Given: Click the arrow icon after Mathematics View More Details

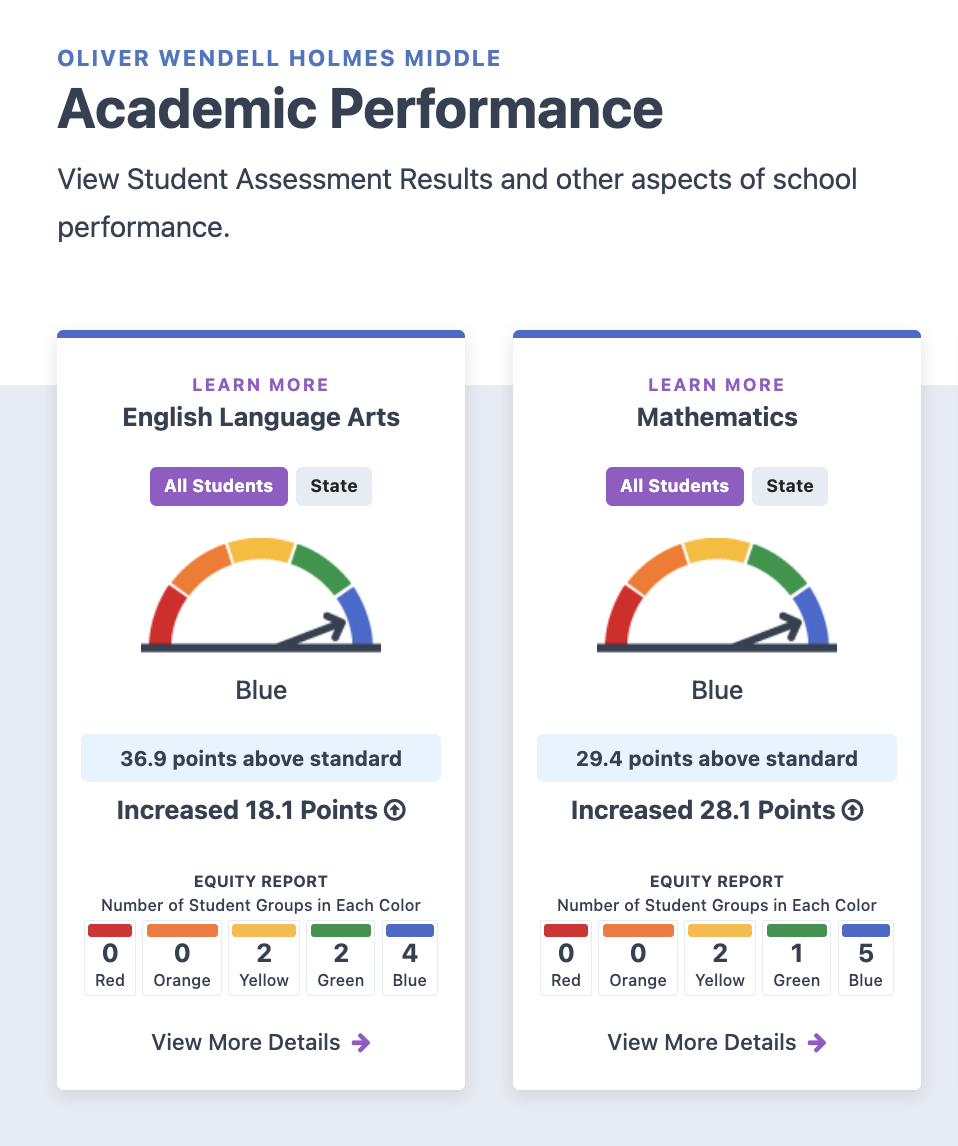Looking at the screenshot, I should (817, 1043).
